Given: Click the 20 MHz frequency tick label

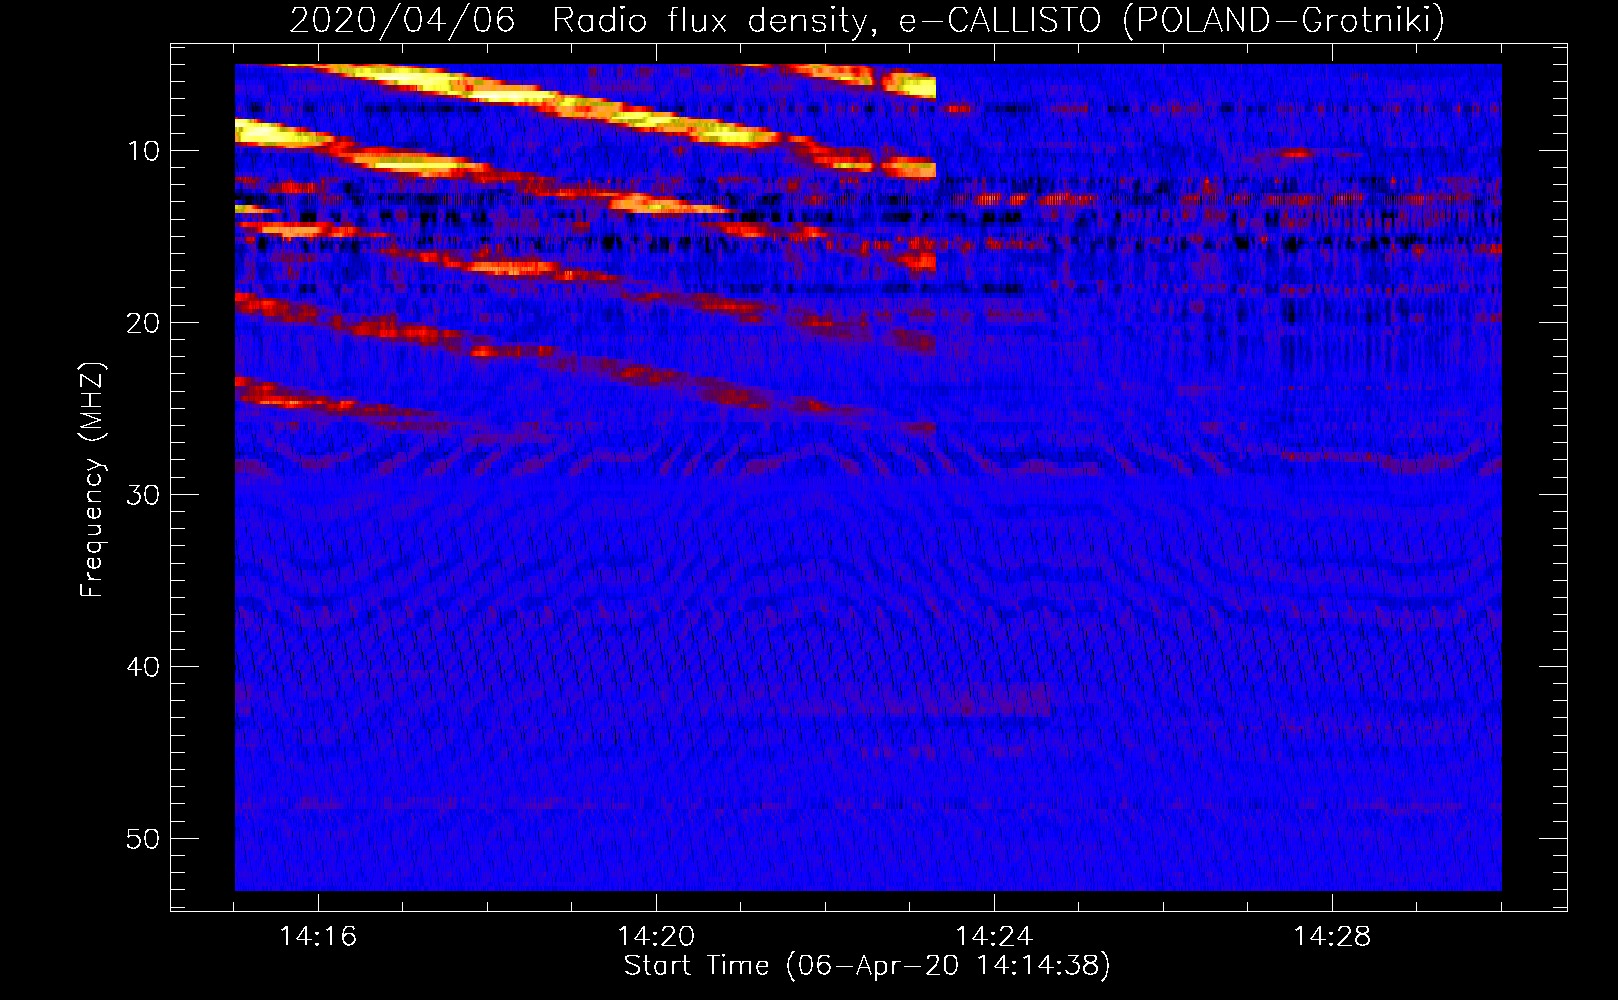Looking at the screenshot, I should coord(143,323).
